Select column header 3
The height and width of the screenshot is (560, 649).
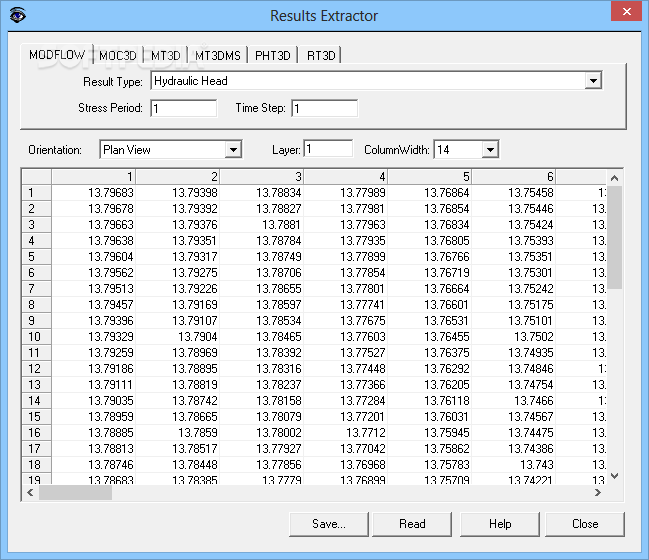point(262,177)
